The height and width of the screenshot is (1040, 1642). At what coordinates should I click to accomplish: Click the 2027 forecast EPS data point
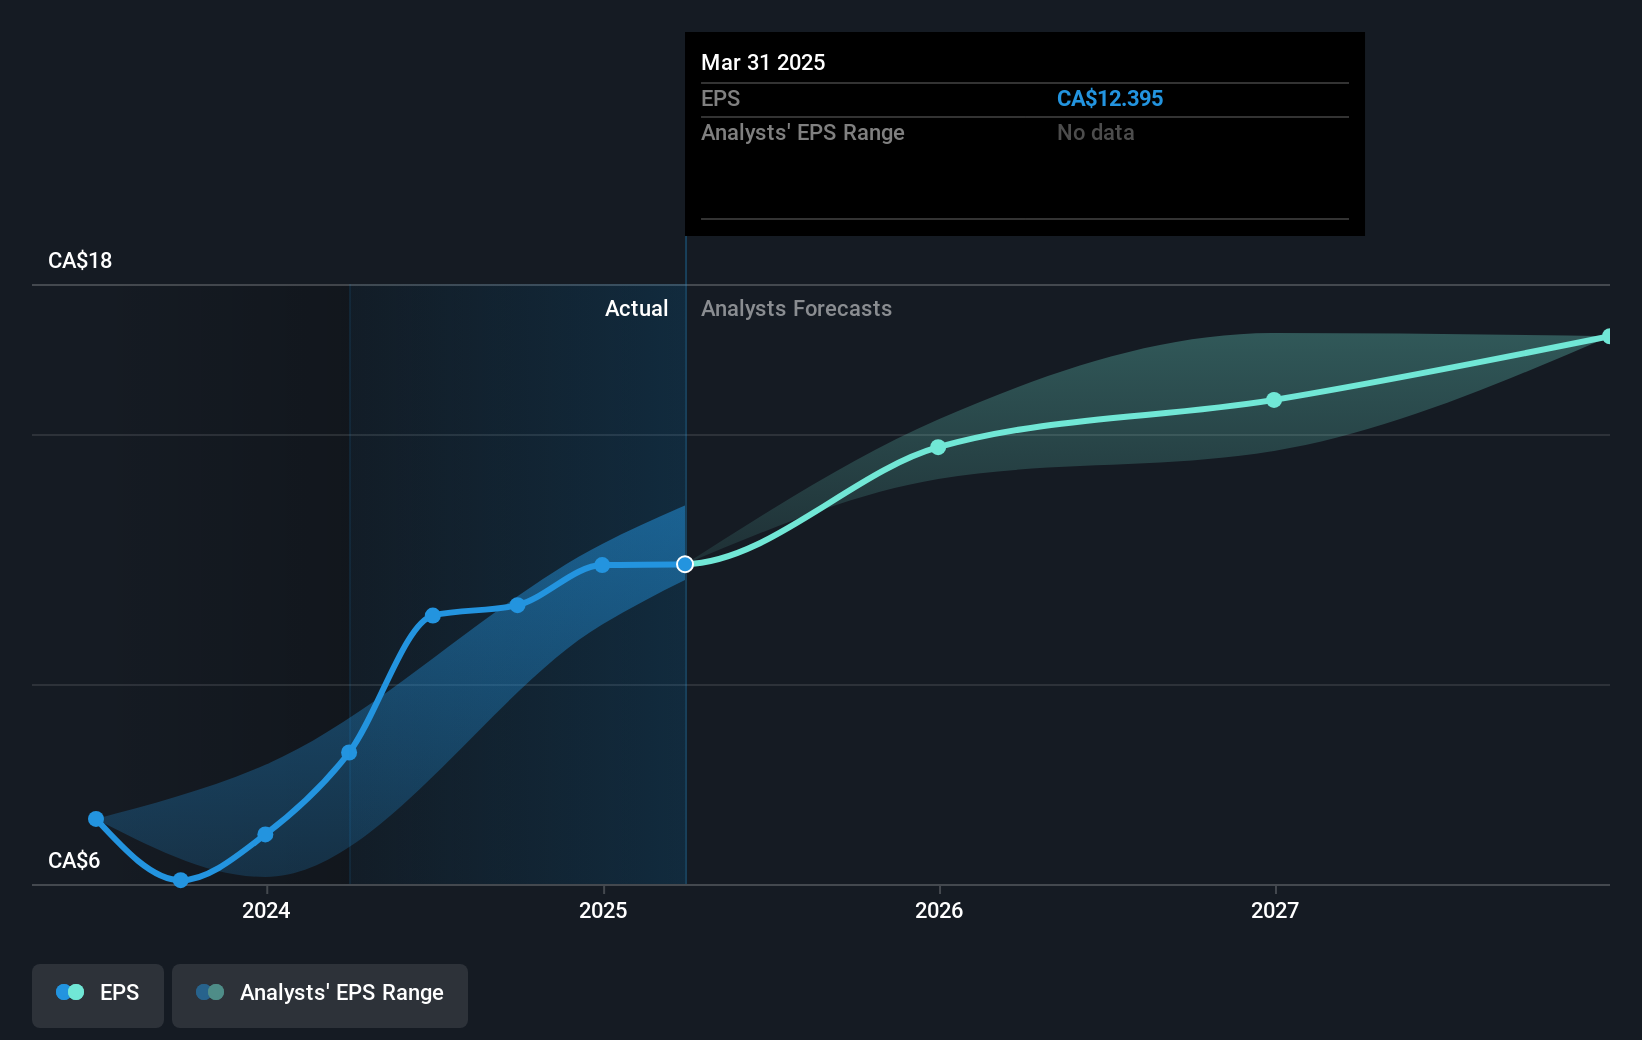point(1274,400)
